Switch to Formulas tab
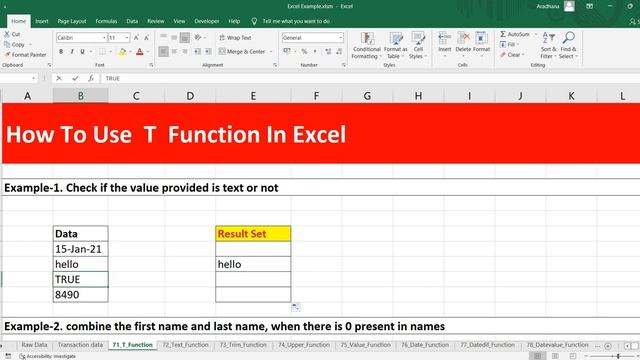 pyautogui.click(x=106, y=21)
